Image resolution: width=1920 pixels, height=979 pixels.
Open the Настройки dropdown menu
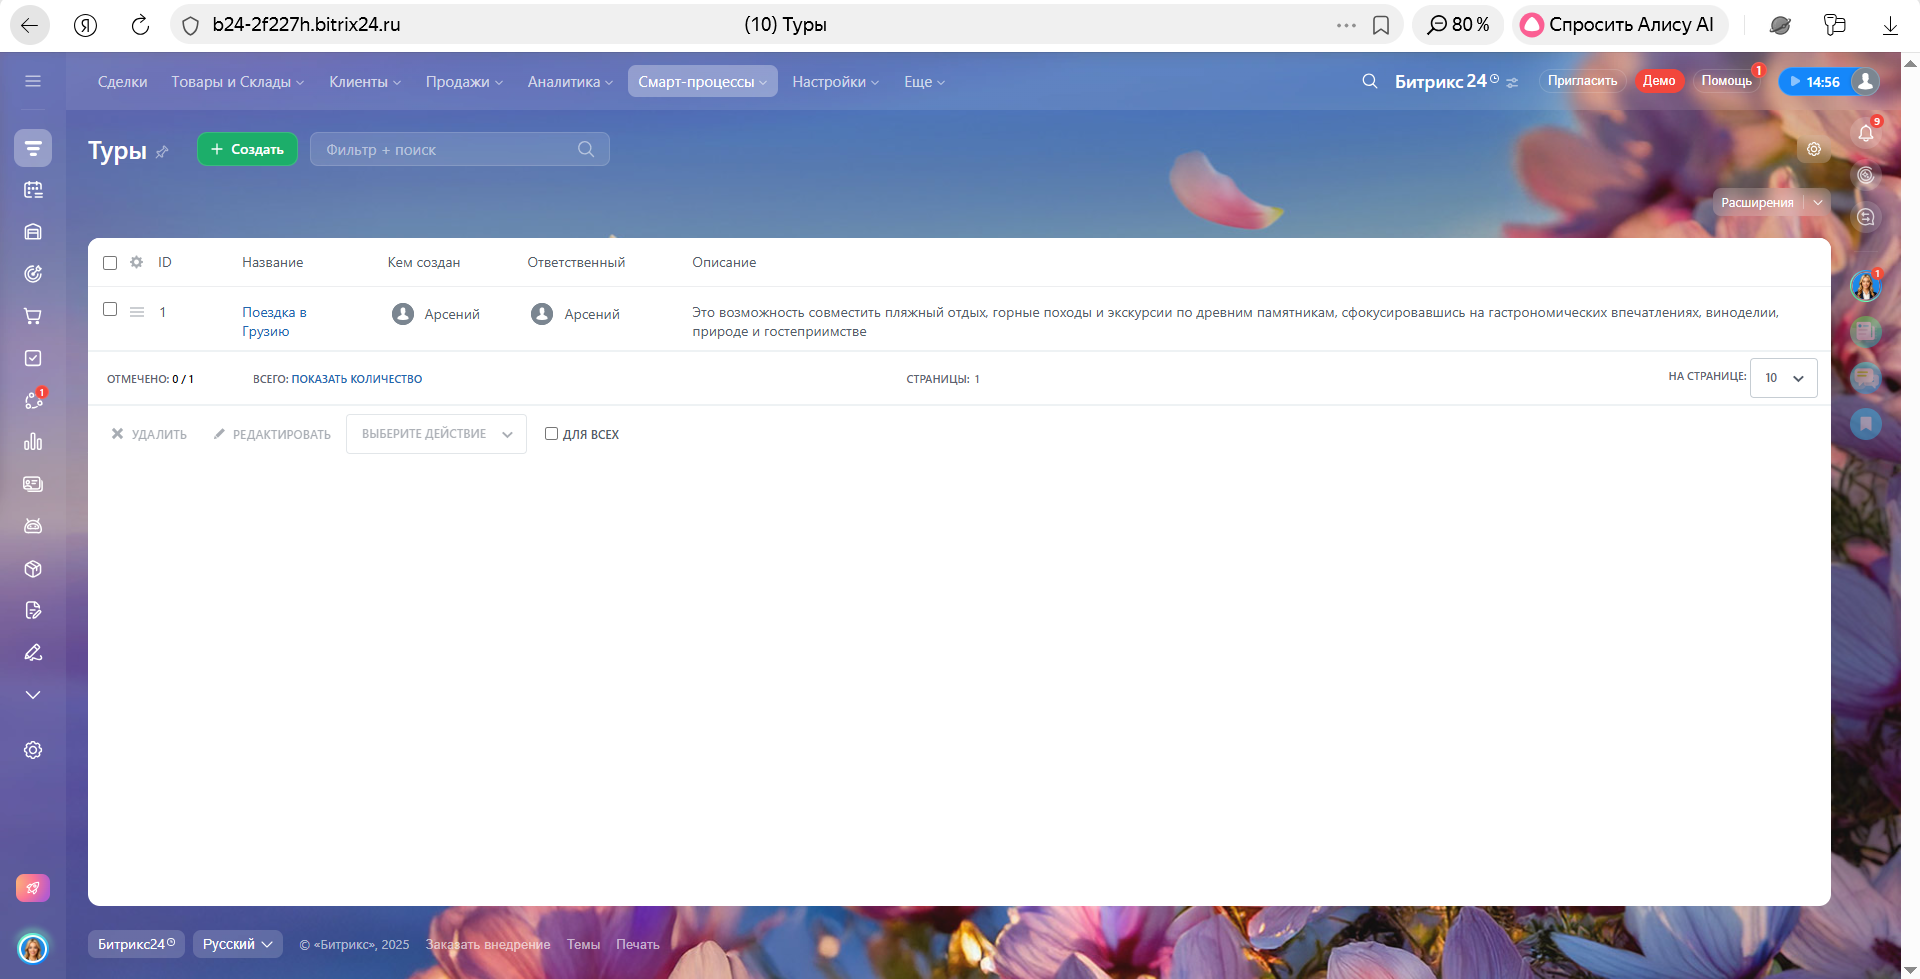coord(836,82)
